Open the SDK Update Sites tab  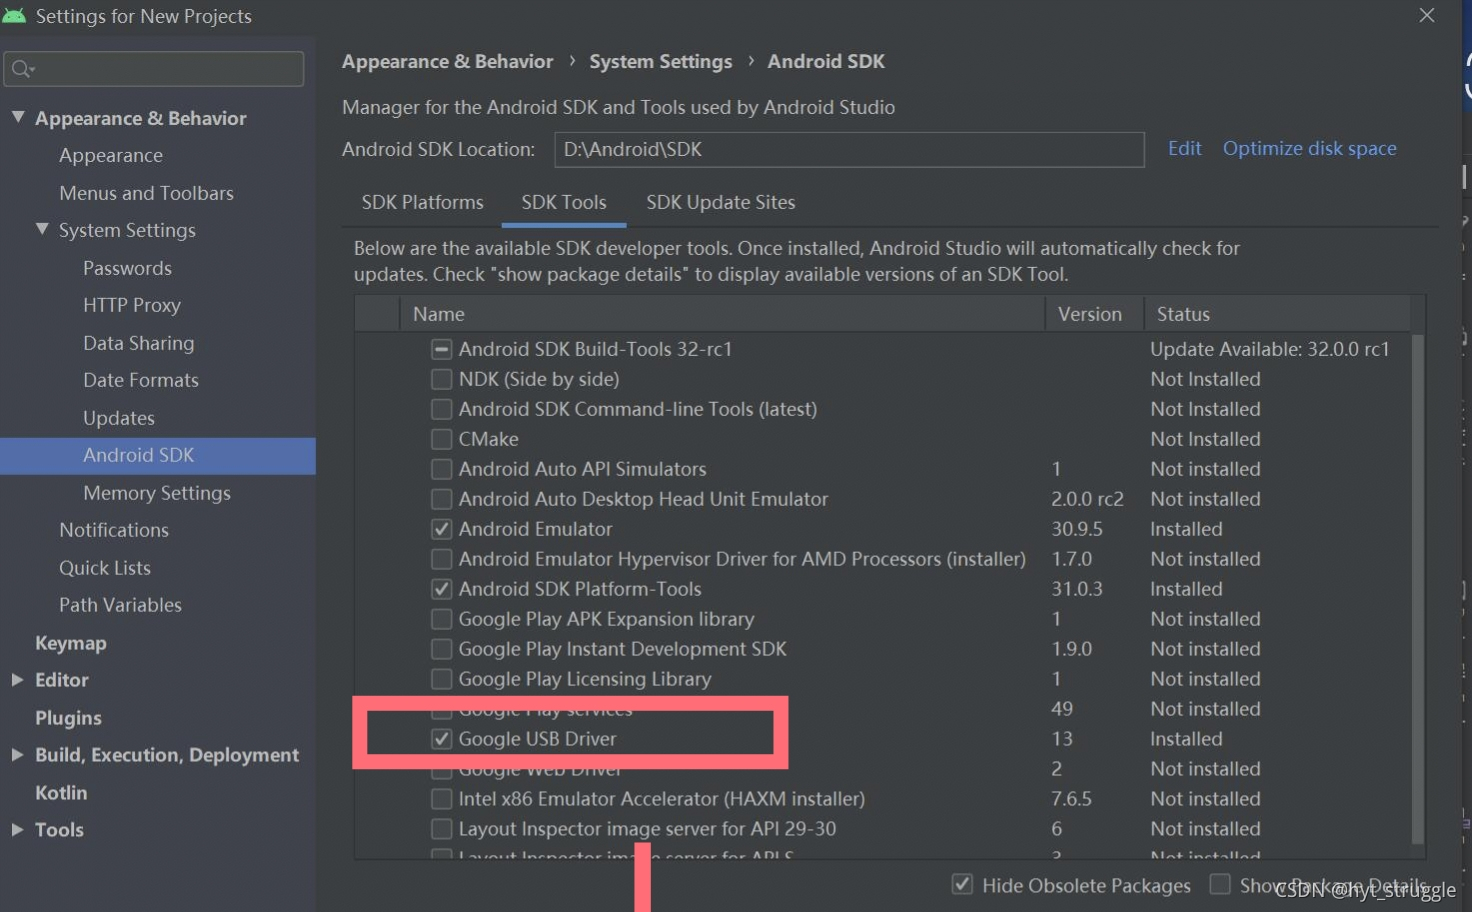tap(720, 202)
